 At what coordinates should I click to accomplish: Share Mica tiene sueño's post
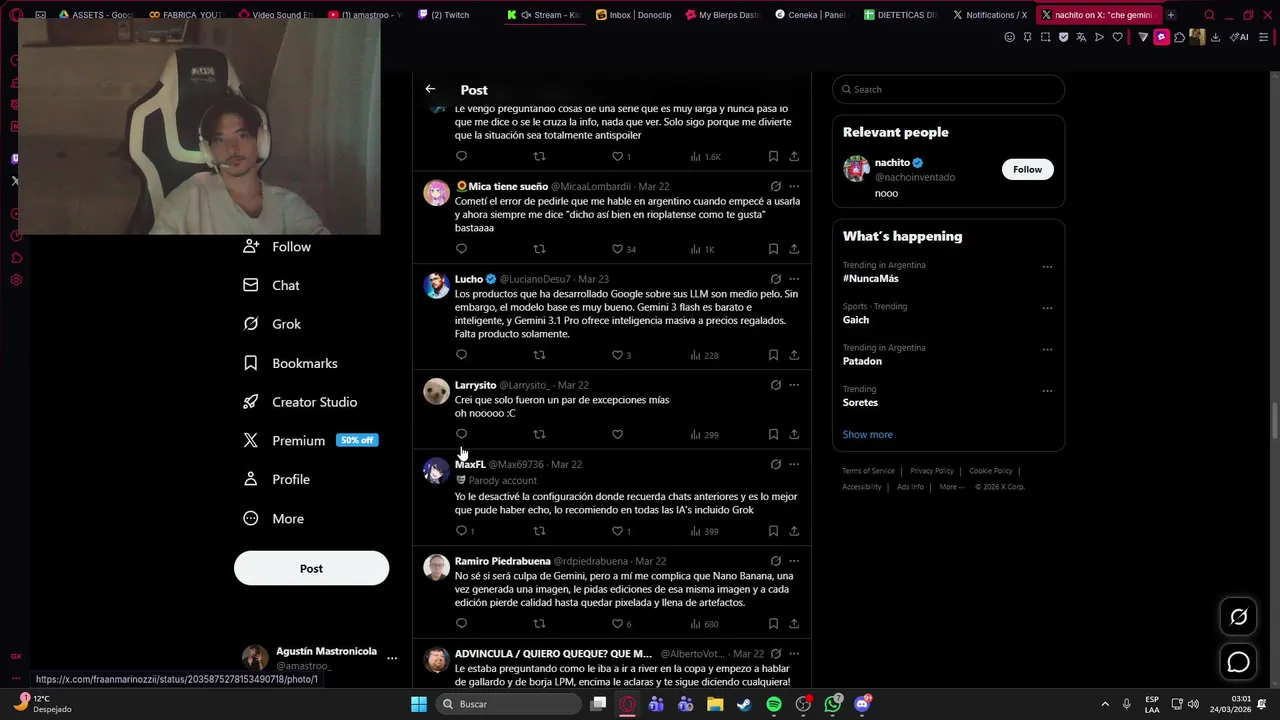[x=794, y=249]
